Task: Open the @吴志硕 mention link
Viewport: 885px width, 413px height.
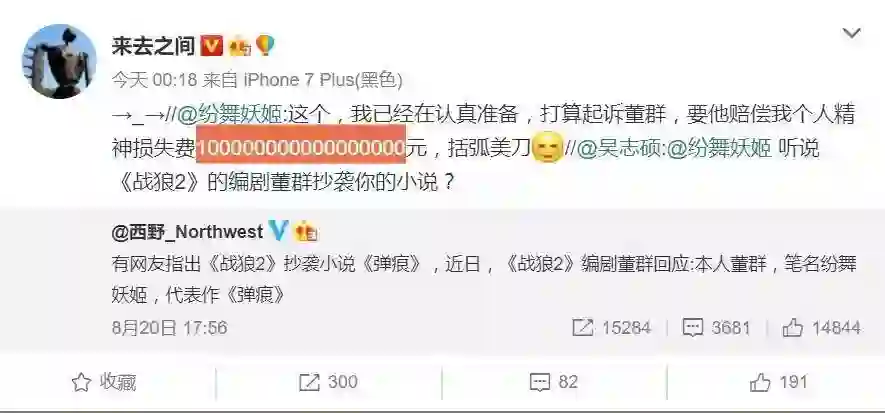Action: [619, 148]
